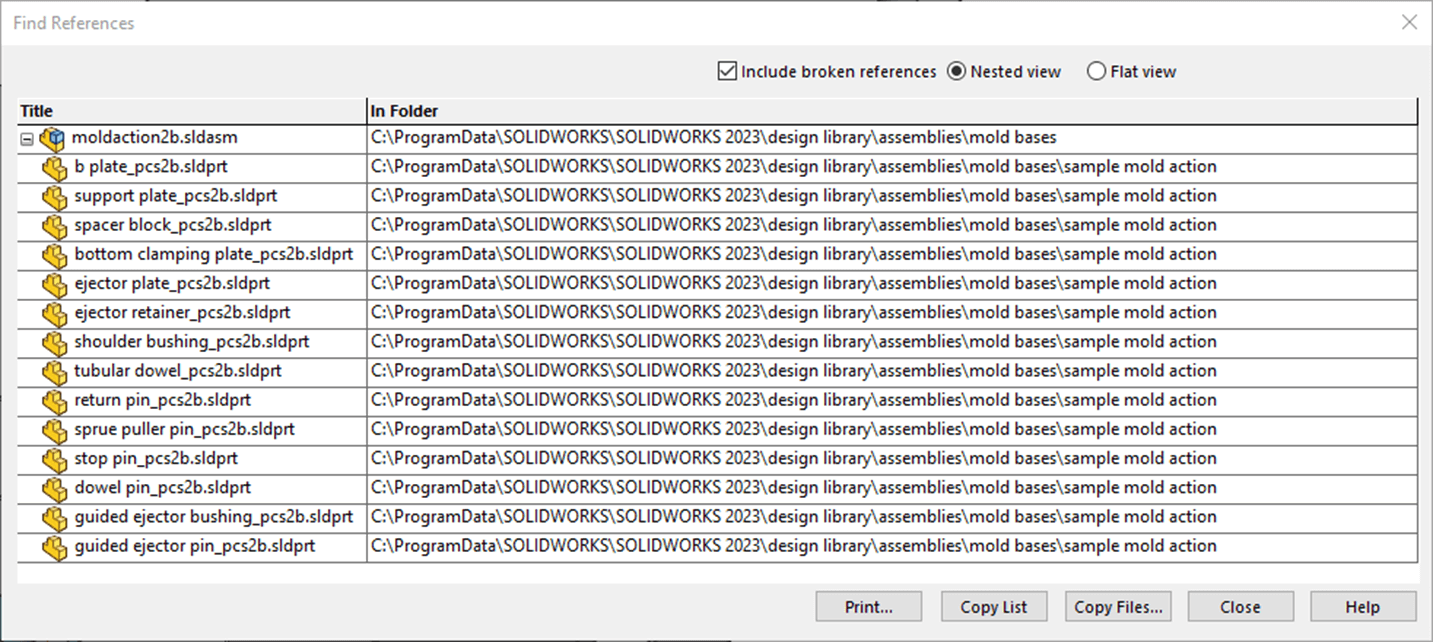Click the Title column header

pyautogui.click(x=190, y=111)
